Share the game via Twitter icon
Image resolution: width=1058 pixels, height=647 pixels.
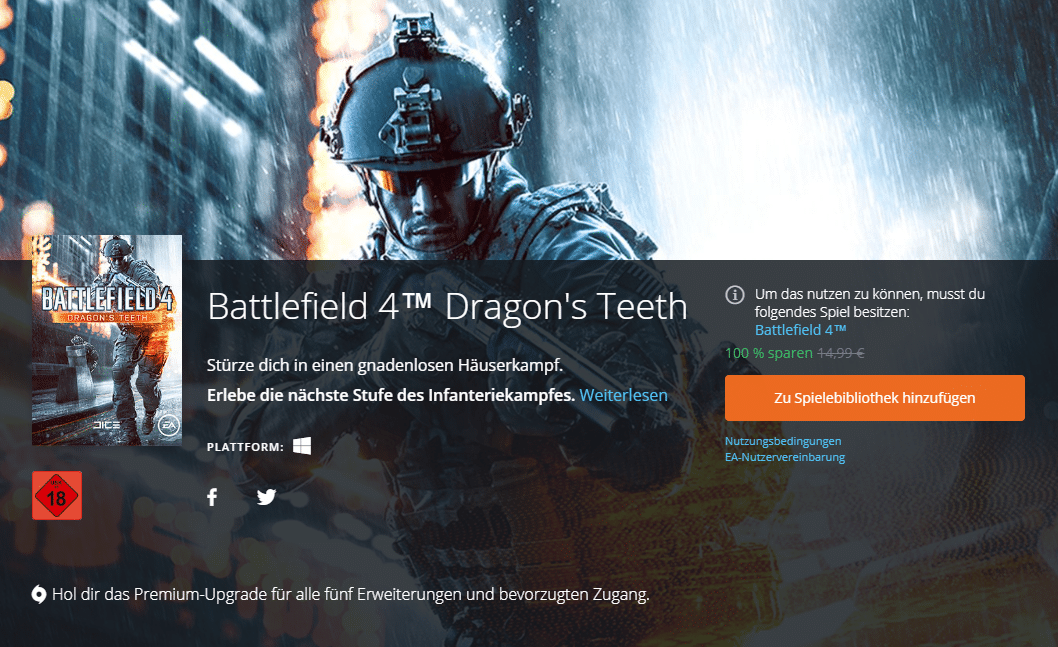coord(267,497)
